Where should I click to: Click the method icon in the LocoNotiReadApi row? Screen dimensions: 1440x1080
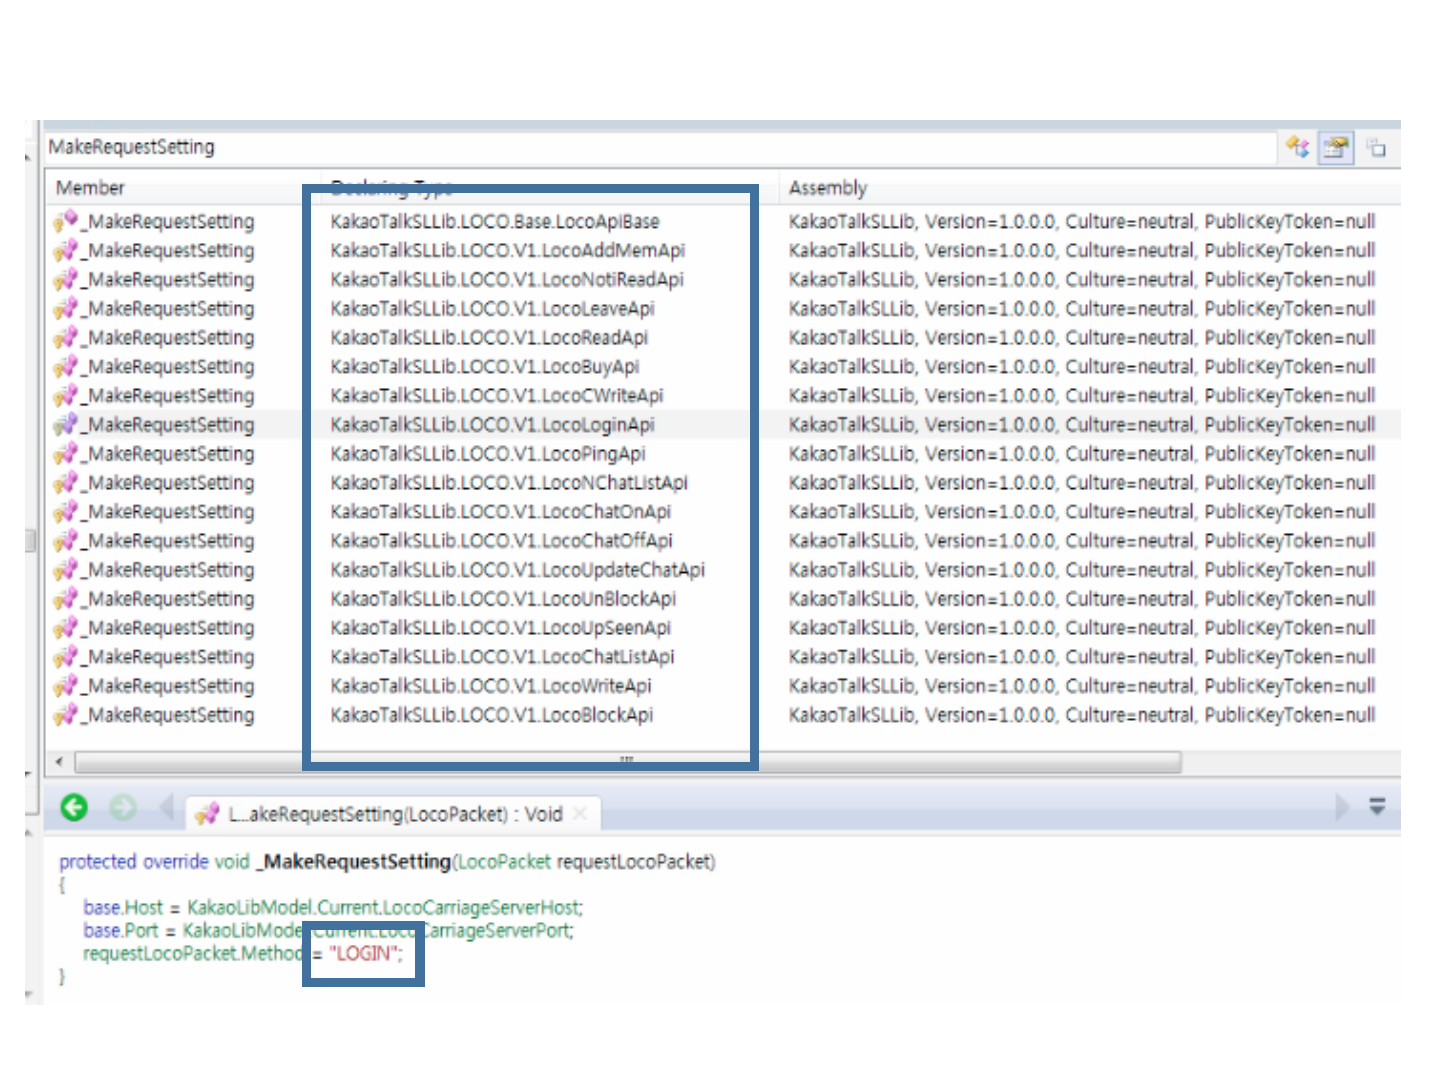click(66, 279)
